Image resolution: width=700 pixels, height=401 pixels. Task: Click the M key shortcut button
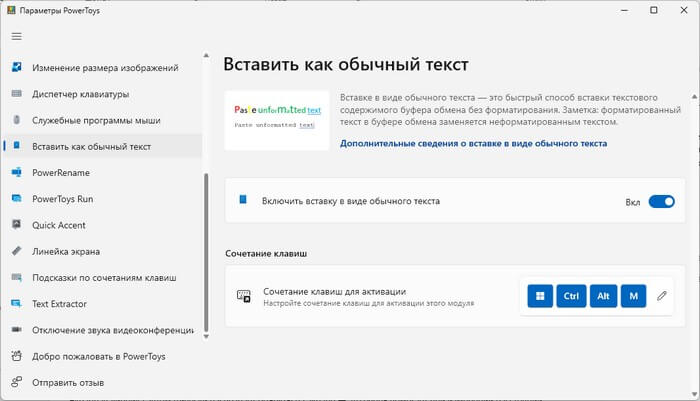[x=633, y=296]
